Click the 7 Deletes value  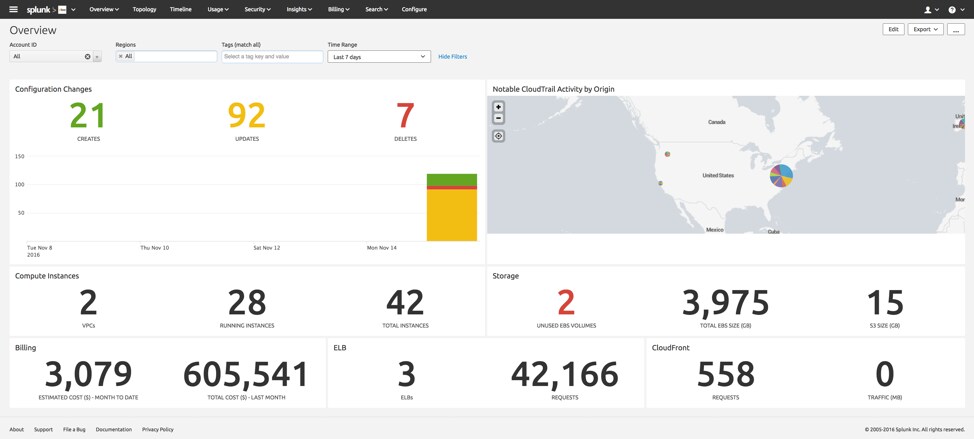coord(405,115)
